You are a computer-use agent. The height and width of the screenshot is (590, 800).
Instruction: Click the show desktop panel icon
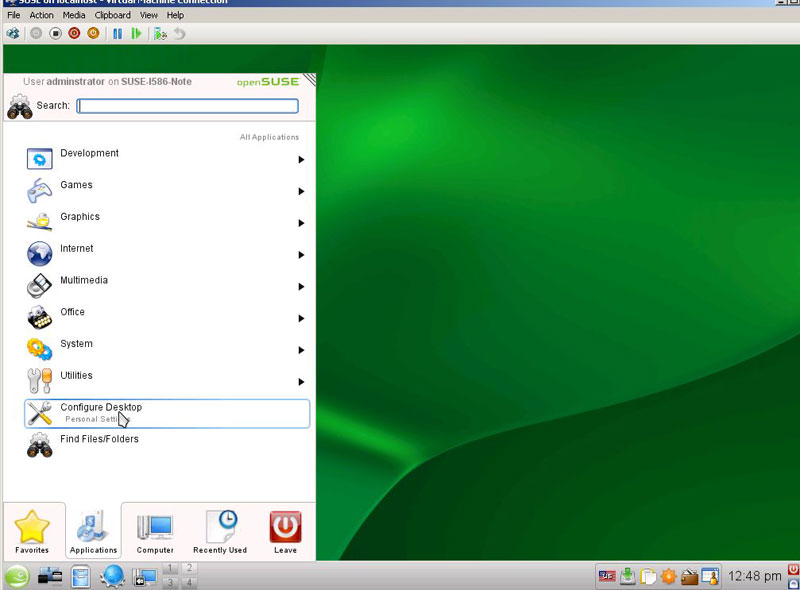pos(145,577)
